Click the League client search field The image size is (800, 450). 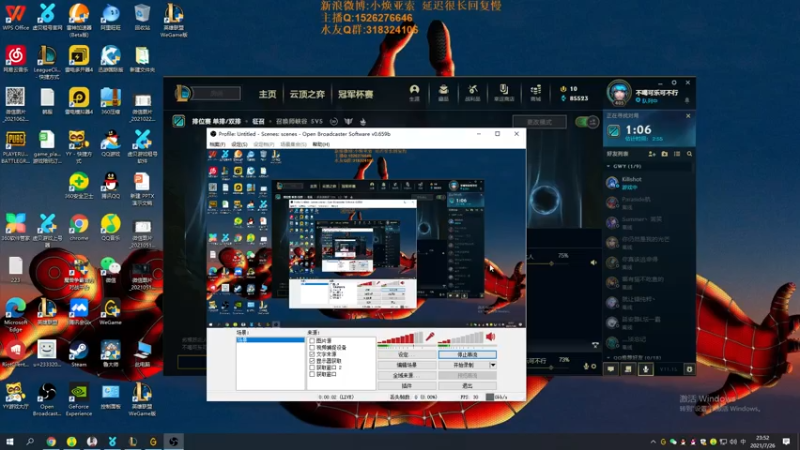[217, 93]
